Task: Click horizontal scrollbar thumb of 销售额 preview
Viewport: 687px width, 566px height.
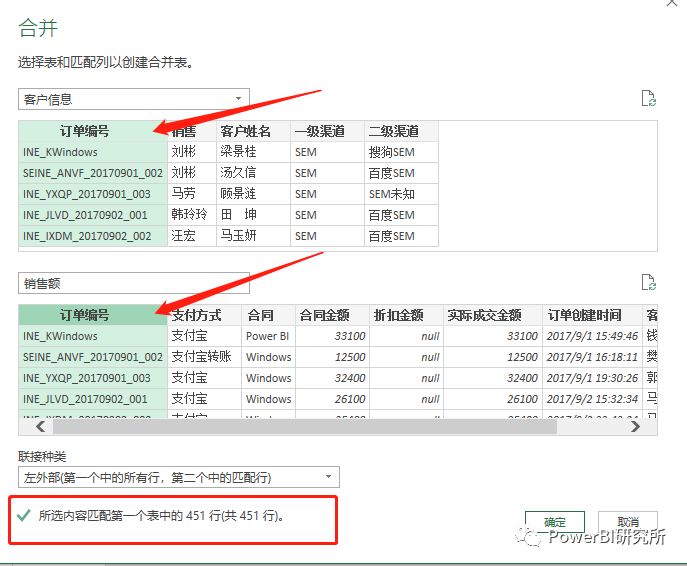Action: [x=305, y=426]
